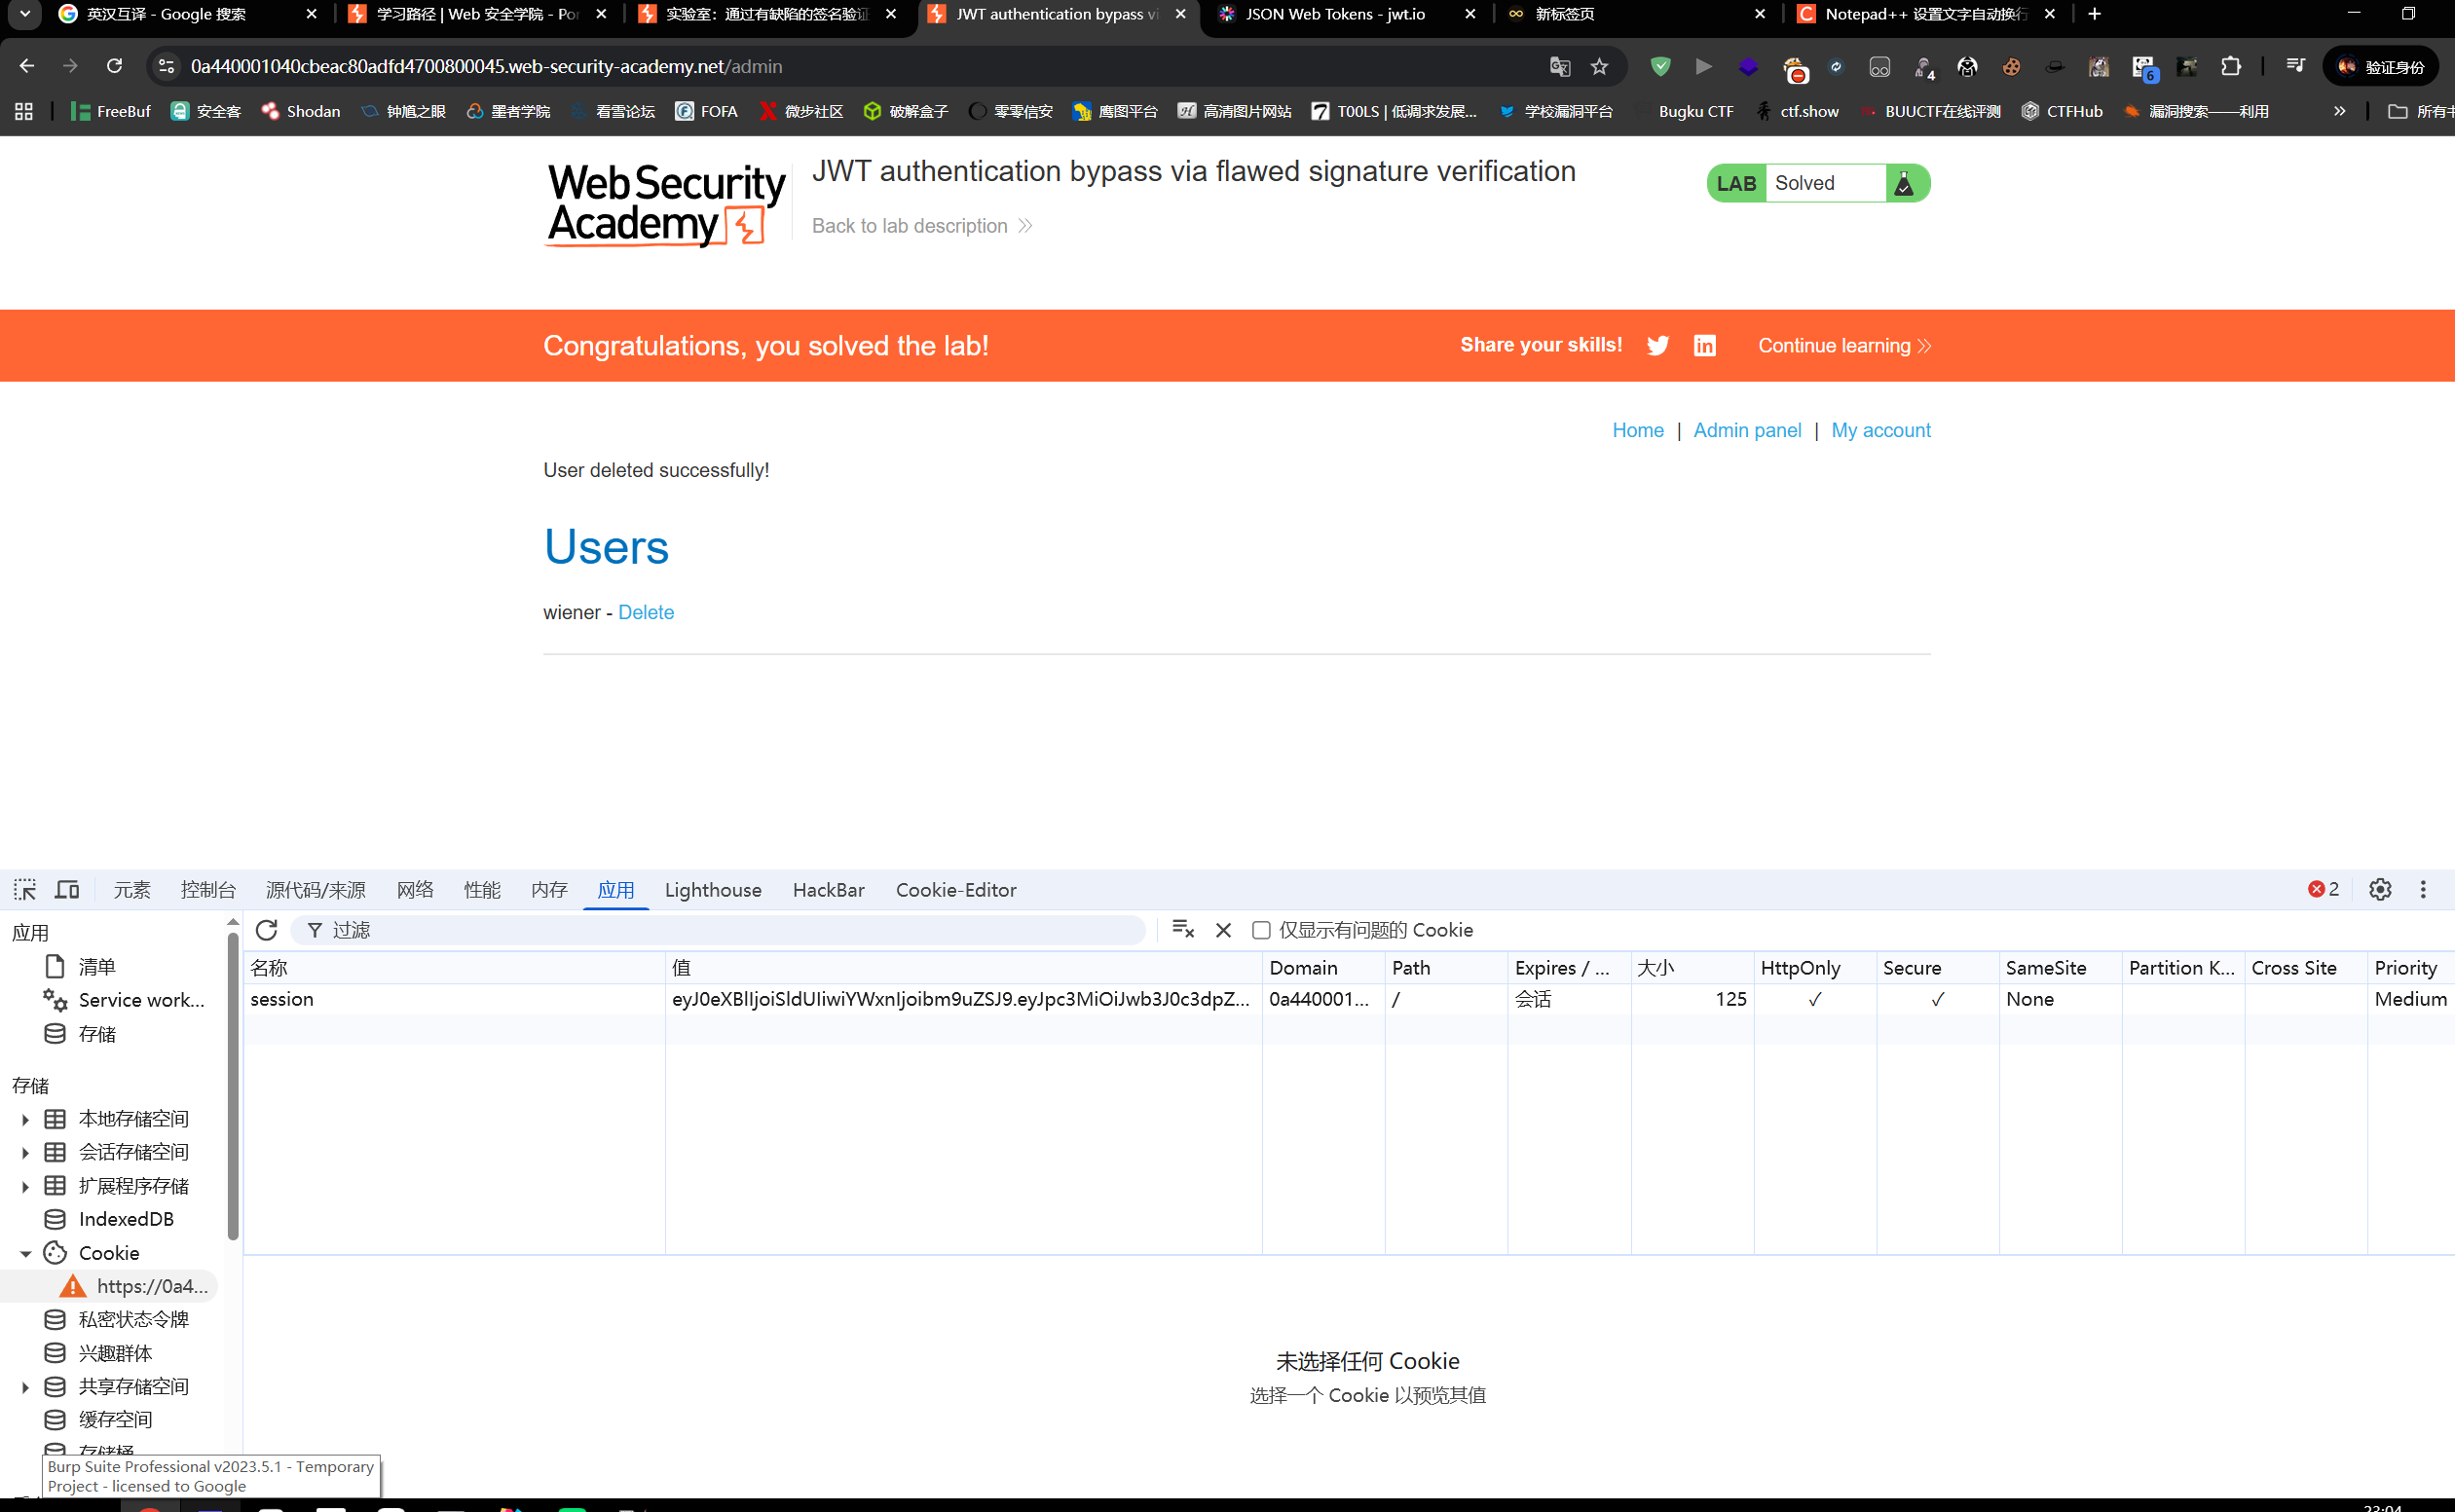Expand the 共享存储空间 tree node
The height and width of the screenshot is (1512, 2455).
25,1386
